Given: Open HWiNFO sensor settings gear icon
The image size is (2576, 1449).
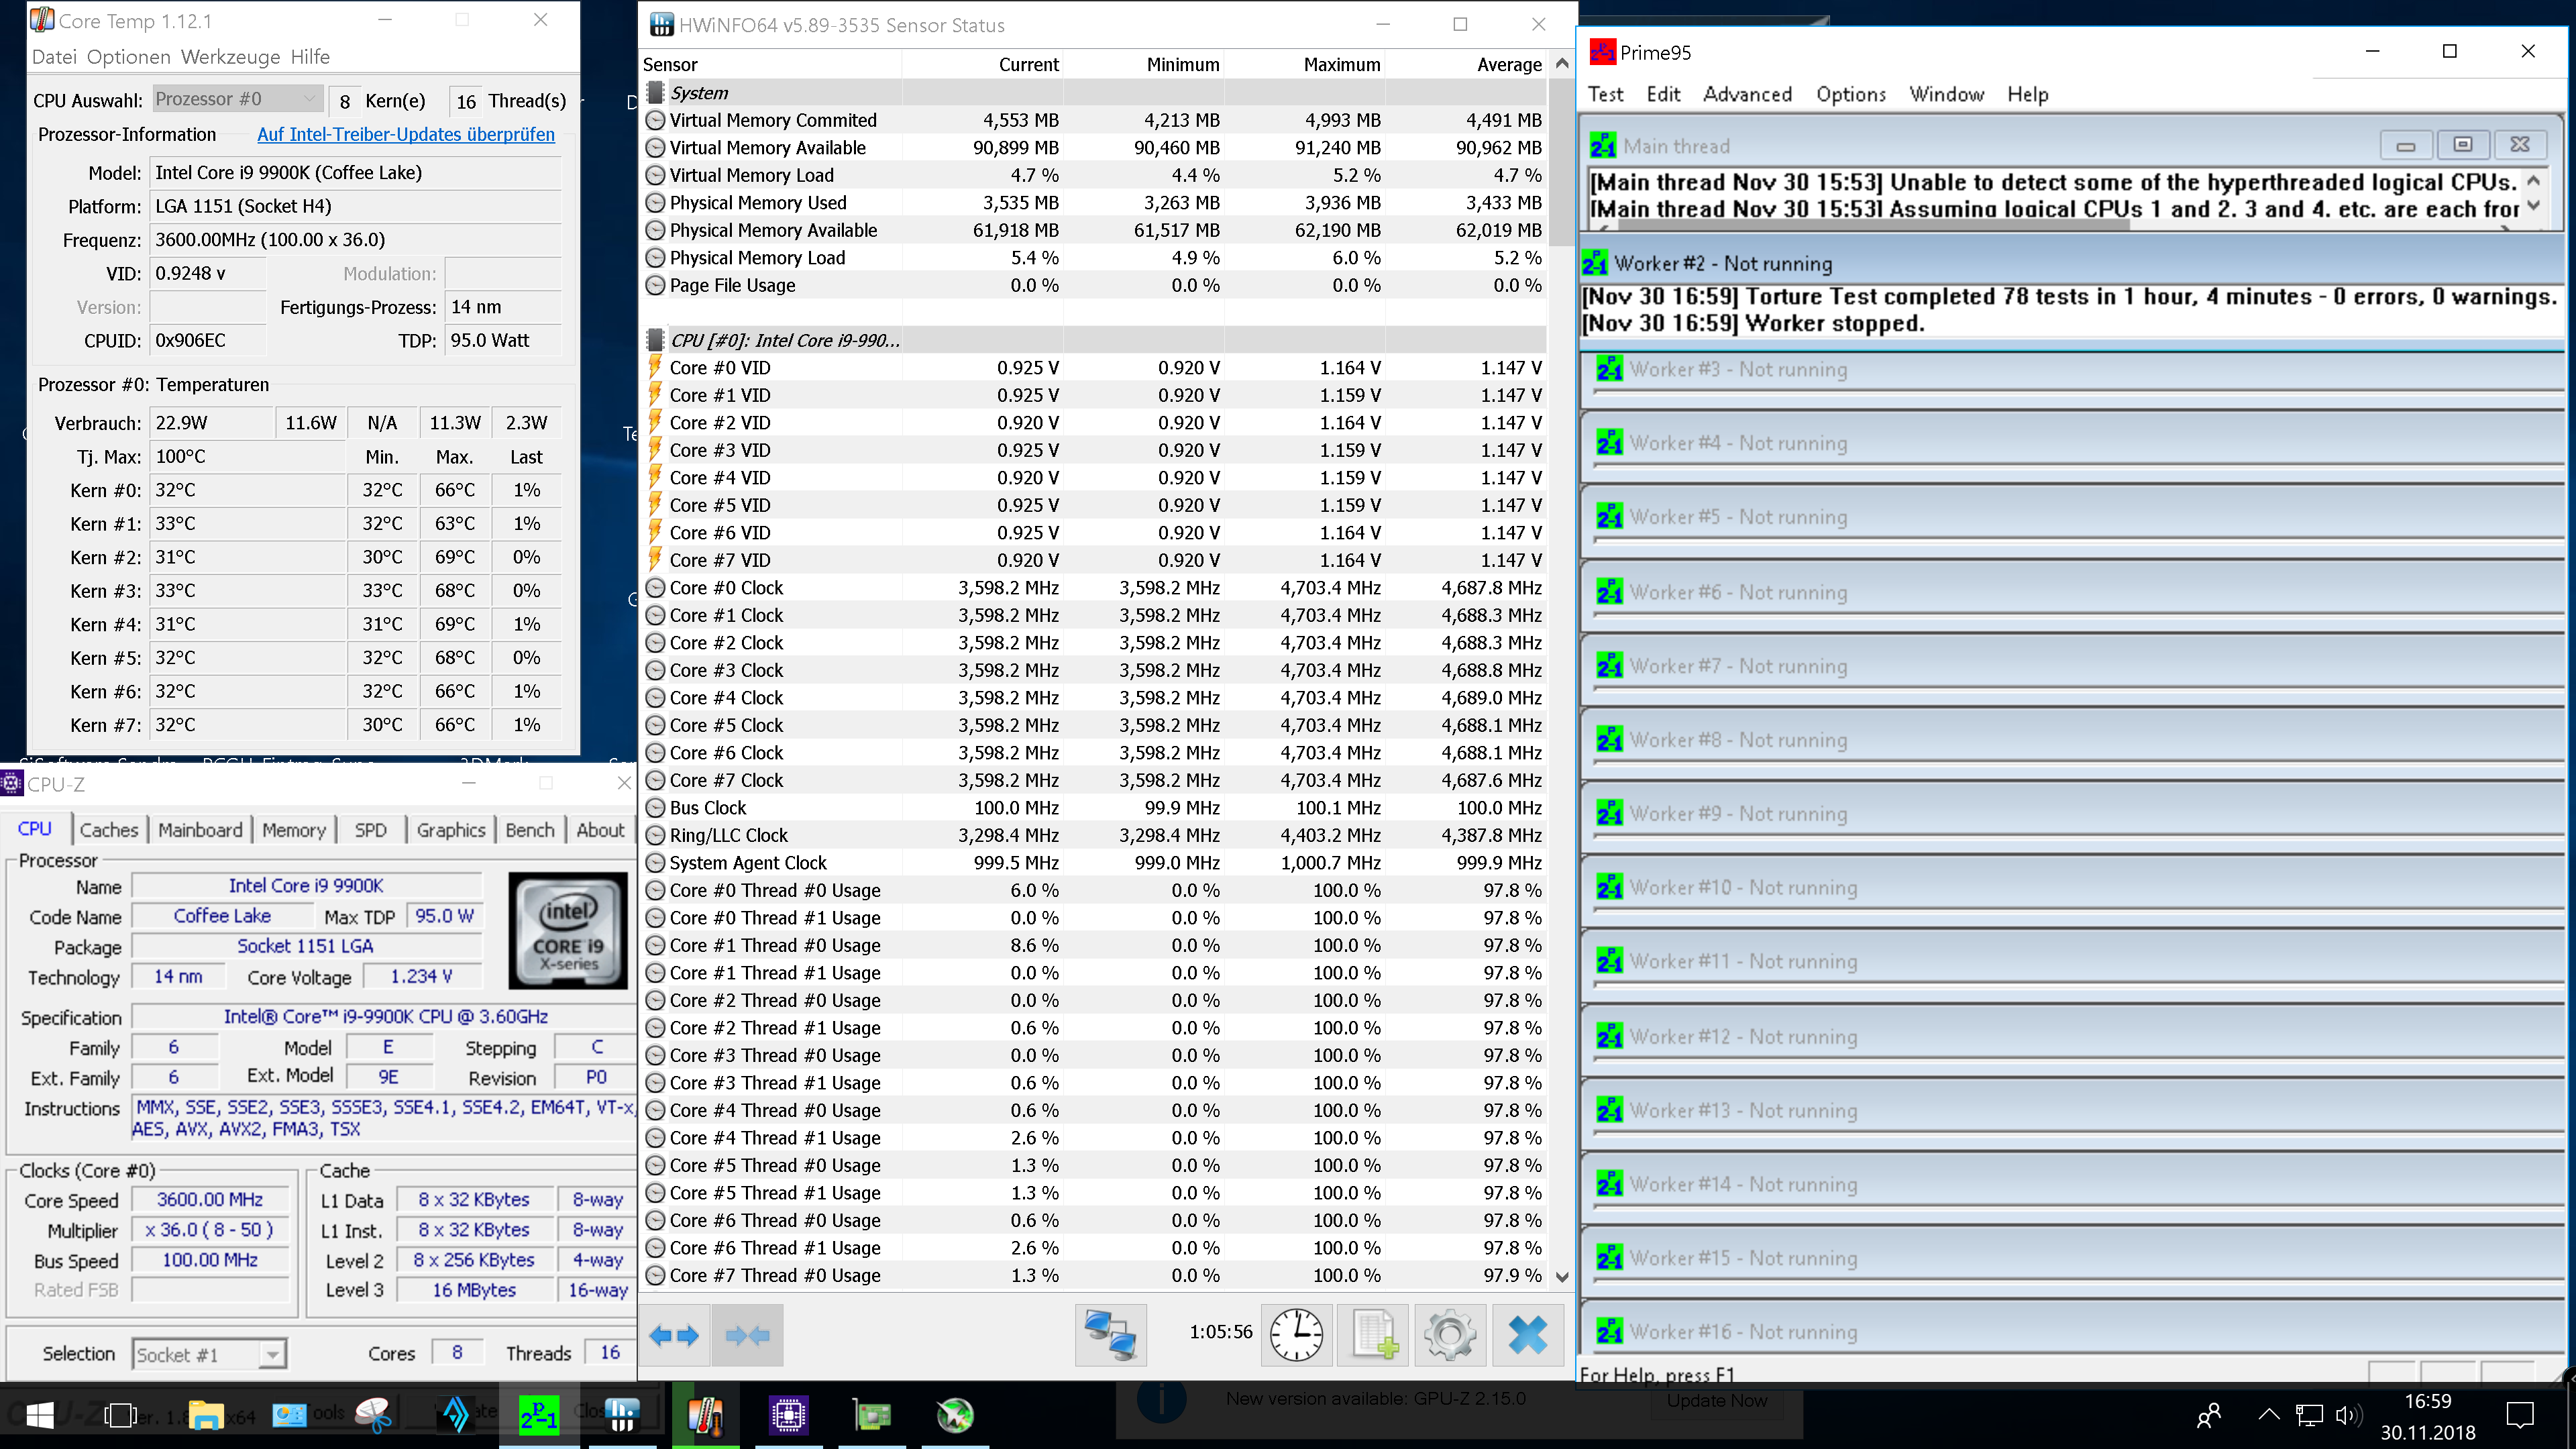Looking at the screenshot, I should (1450, 1334).
